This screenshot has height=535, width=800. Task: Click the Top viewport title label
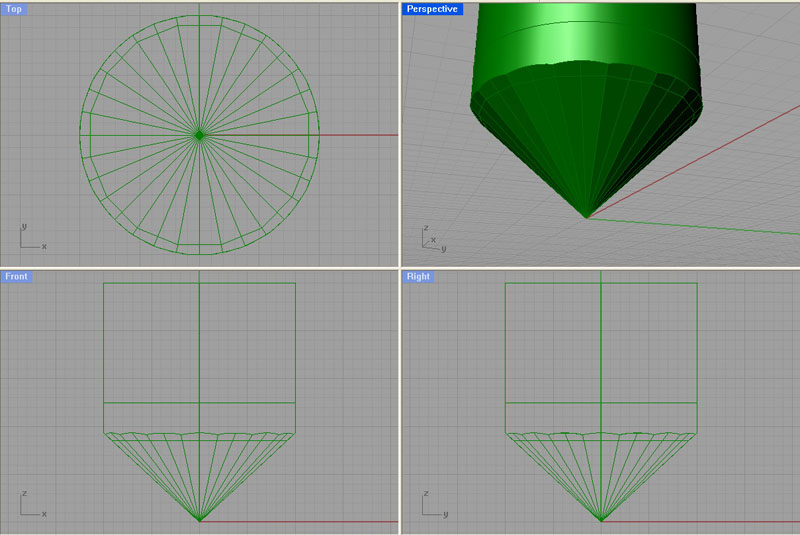point(14,9)
